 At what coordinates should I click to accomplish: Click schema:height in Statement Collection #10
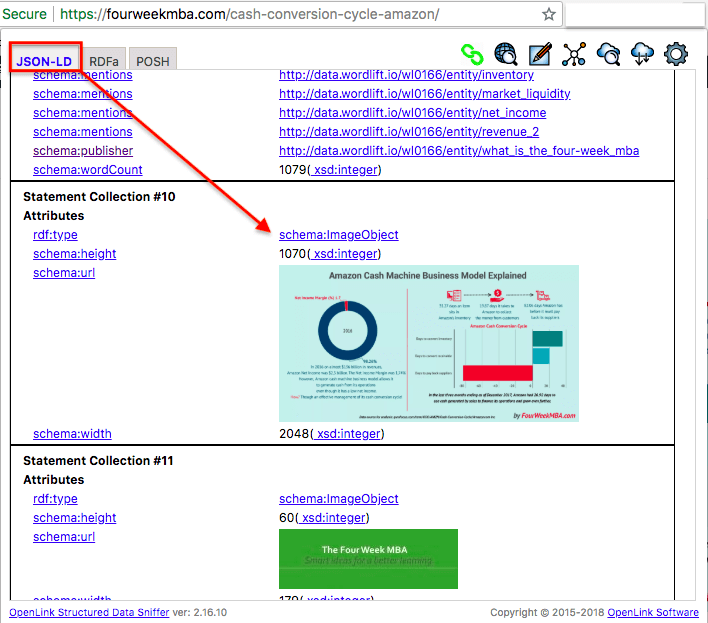75,254
